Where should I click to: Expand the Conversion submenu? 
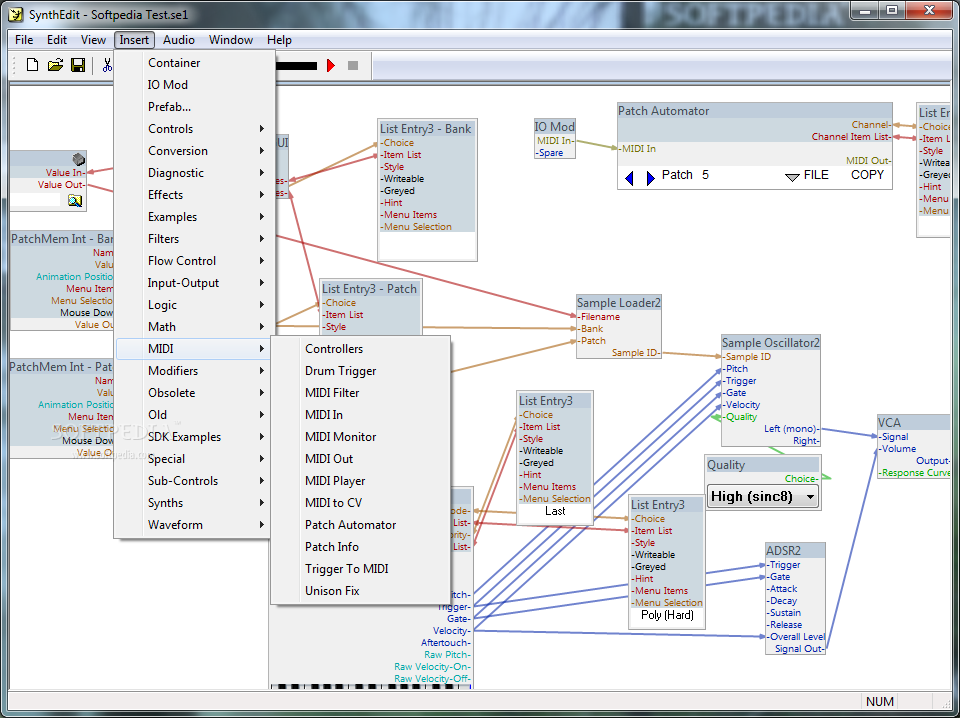194,151
